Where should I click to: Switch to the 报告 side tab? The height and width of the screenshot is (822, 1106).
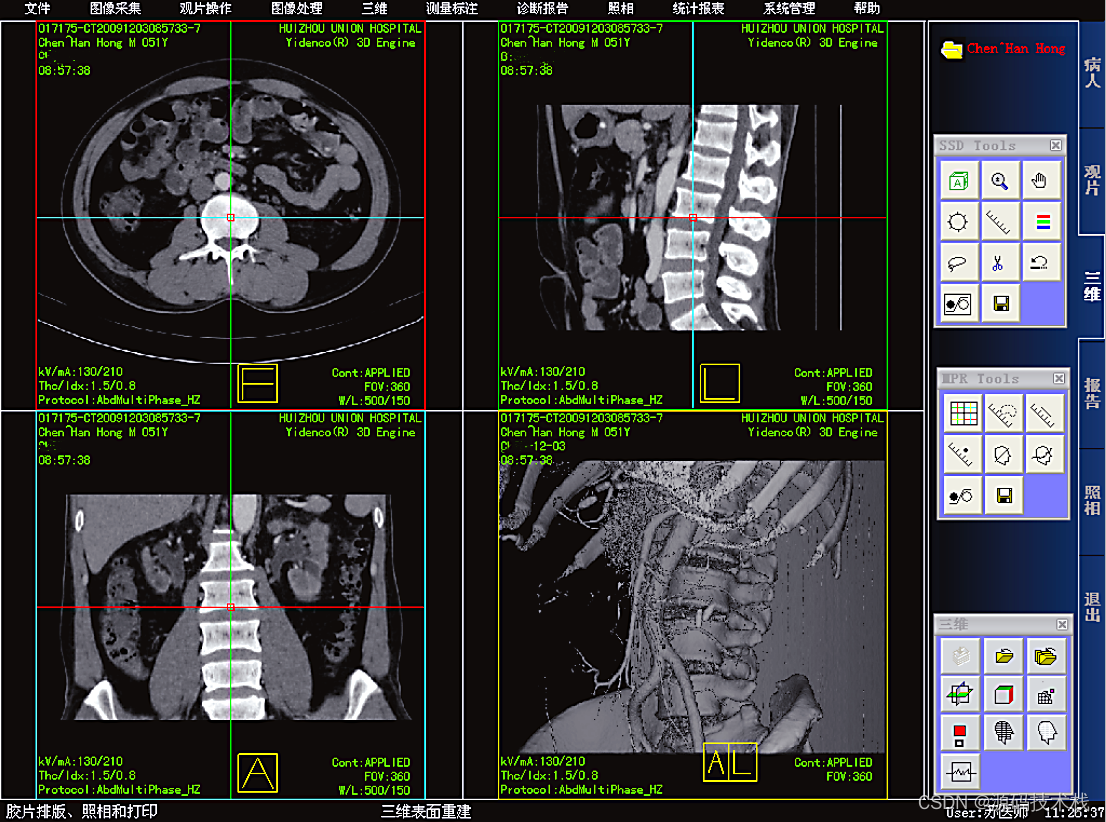[1092, 394]
